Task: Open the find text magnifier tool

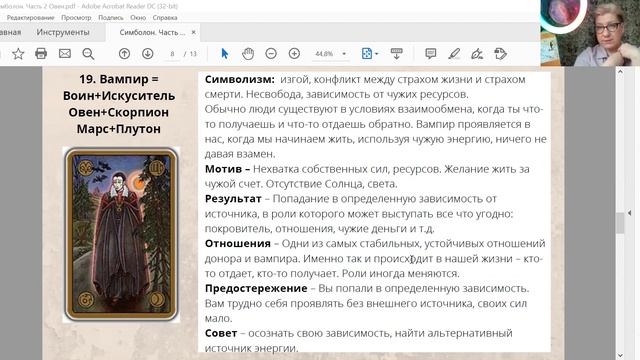Action: coord(88,53)
